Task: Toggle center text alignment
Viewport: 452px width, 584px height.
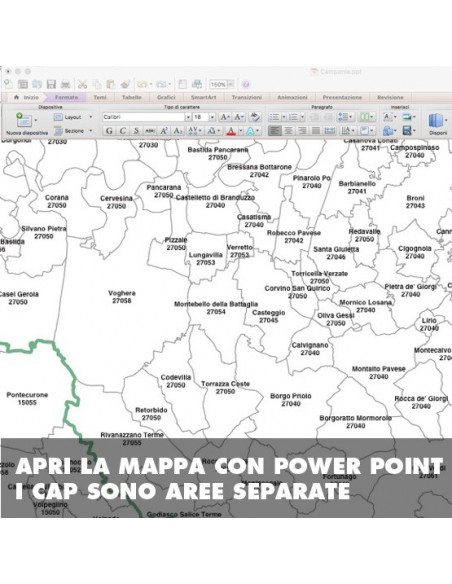Action: coord(288,131)
